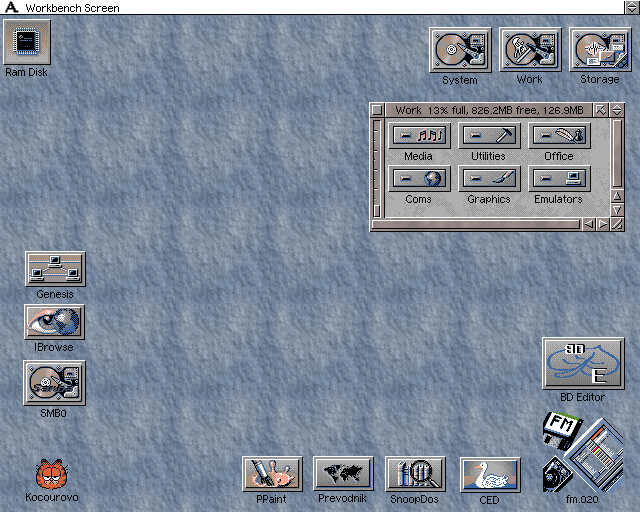This screenshot has width=640, height=512.
Task: Click the Kocourovo Garfield icon
Action: click(x=51, y=474)
